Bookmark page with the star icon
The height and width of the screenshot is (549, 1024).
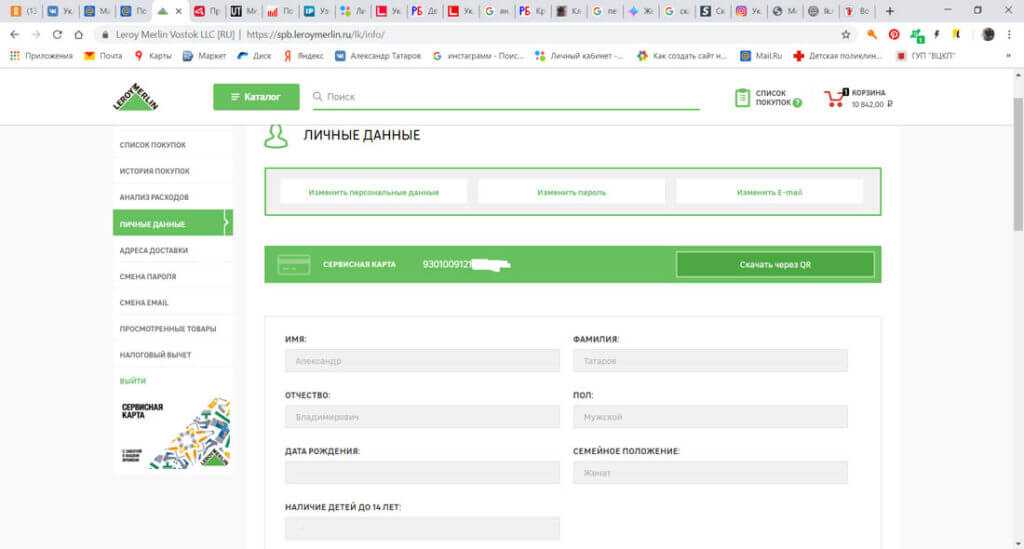(x=846, y=34)
